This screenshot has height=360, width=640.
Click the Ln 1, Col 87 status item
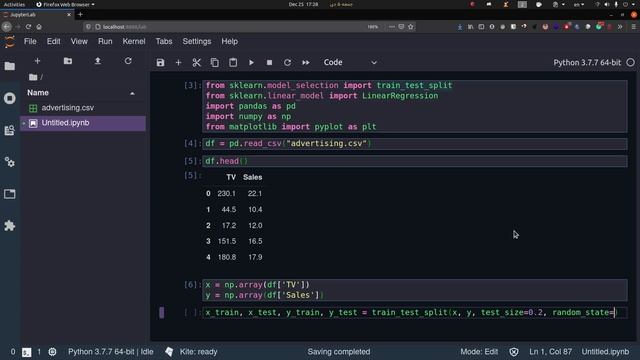(551, 352)
